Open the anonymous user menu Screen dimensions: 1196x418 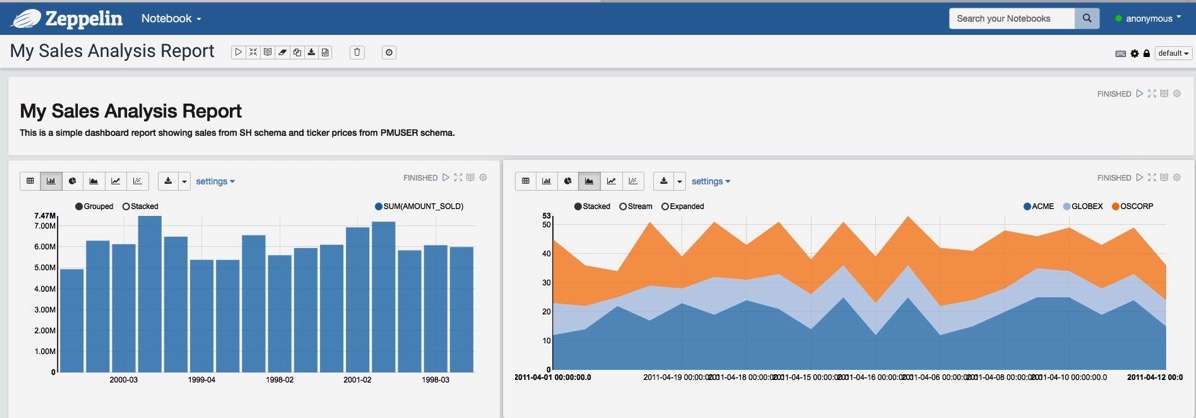coord(1148,18)
